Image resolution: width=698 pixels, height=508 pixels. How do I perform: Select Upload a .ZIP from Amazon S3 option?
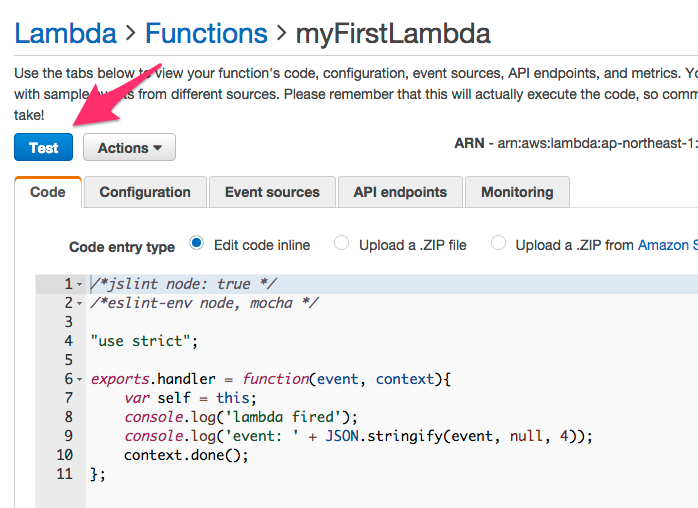pos(497,244)
